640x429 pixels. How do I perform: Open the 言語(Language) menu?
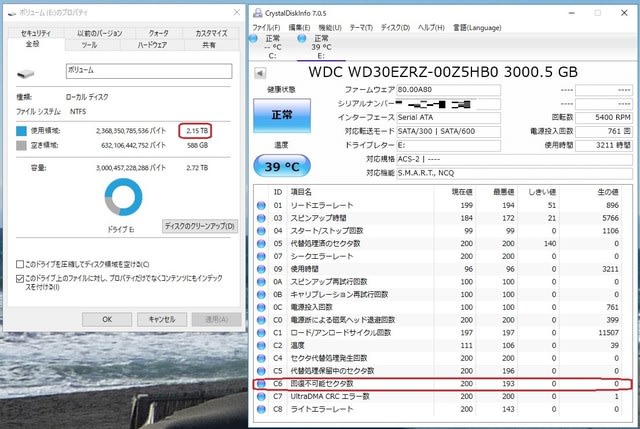pyautogui.click(x=477, y=28)
